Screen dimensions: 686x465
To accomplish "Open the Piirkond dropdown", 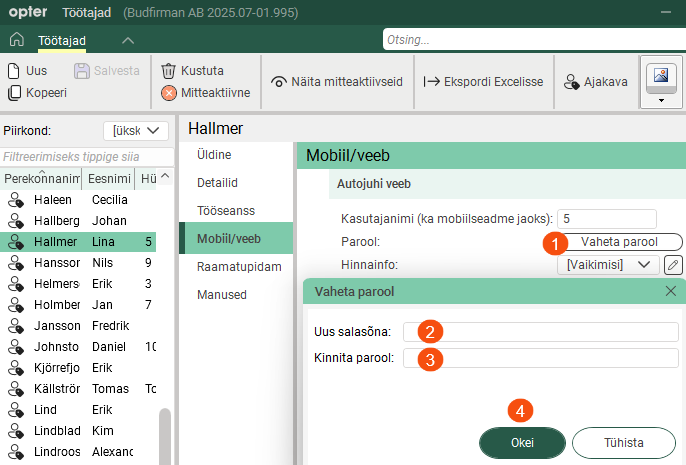I will (x=136, y=131).
